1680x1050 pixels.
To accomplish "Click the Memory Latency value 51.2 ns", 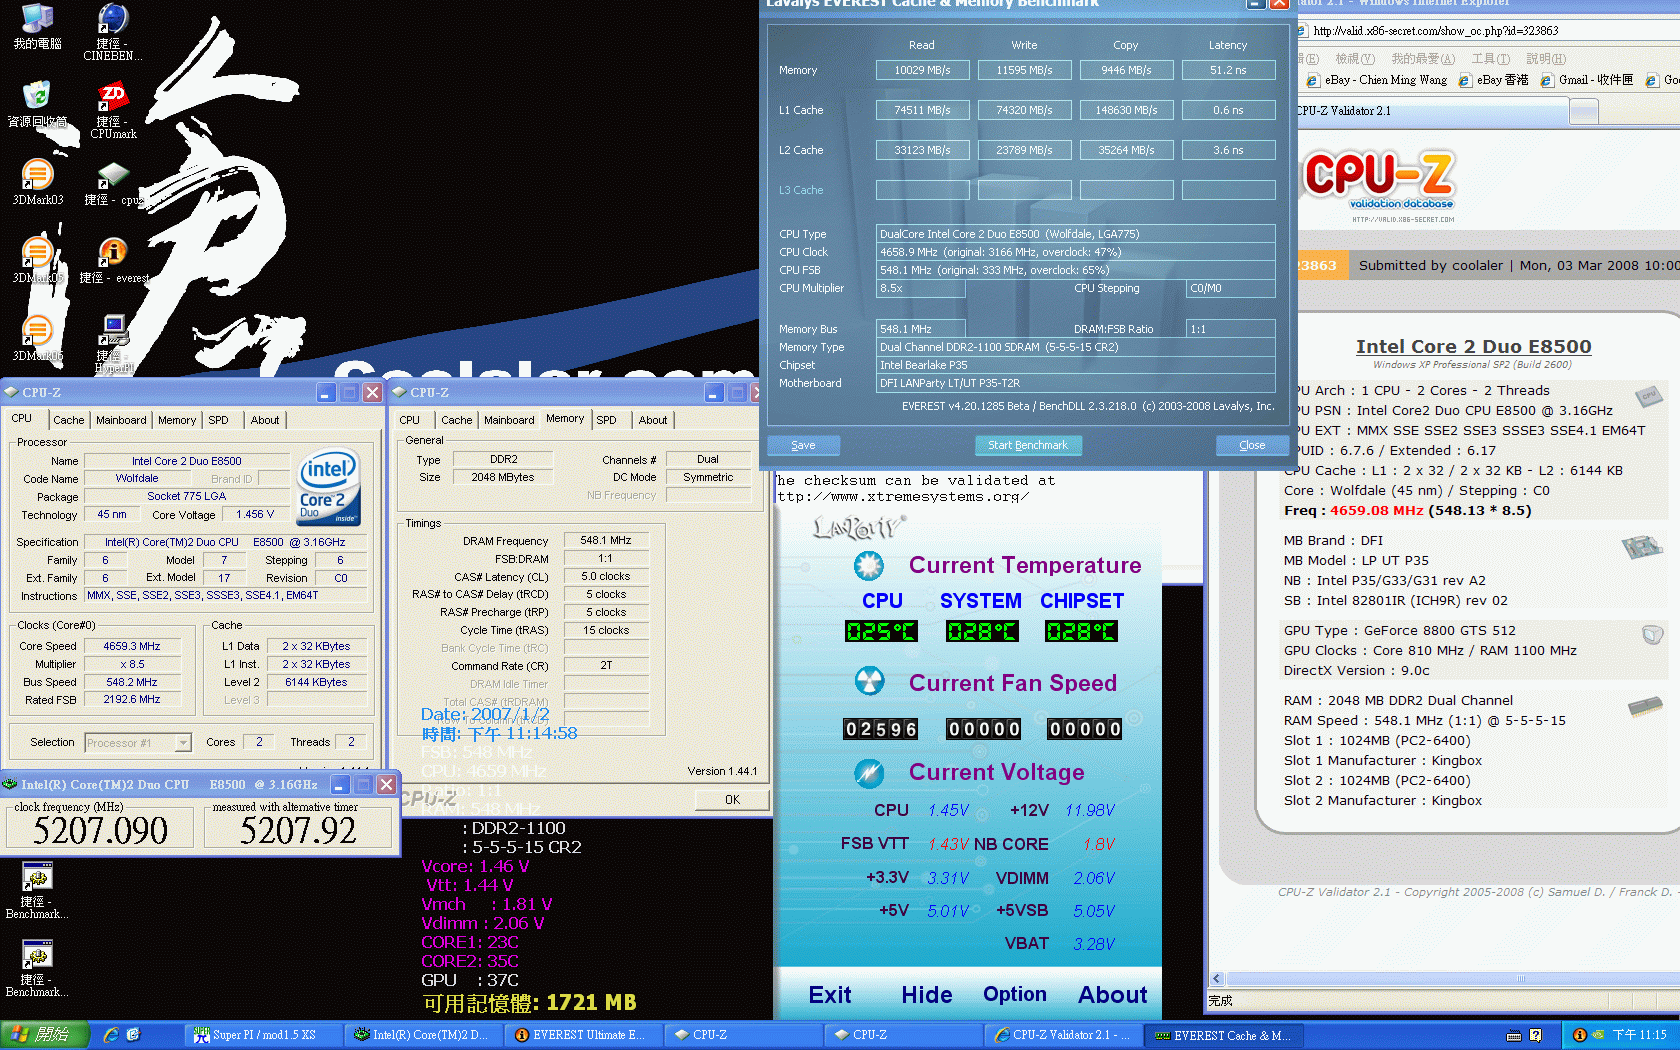I will [x=1228, y=70].
